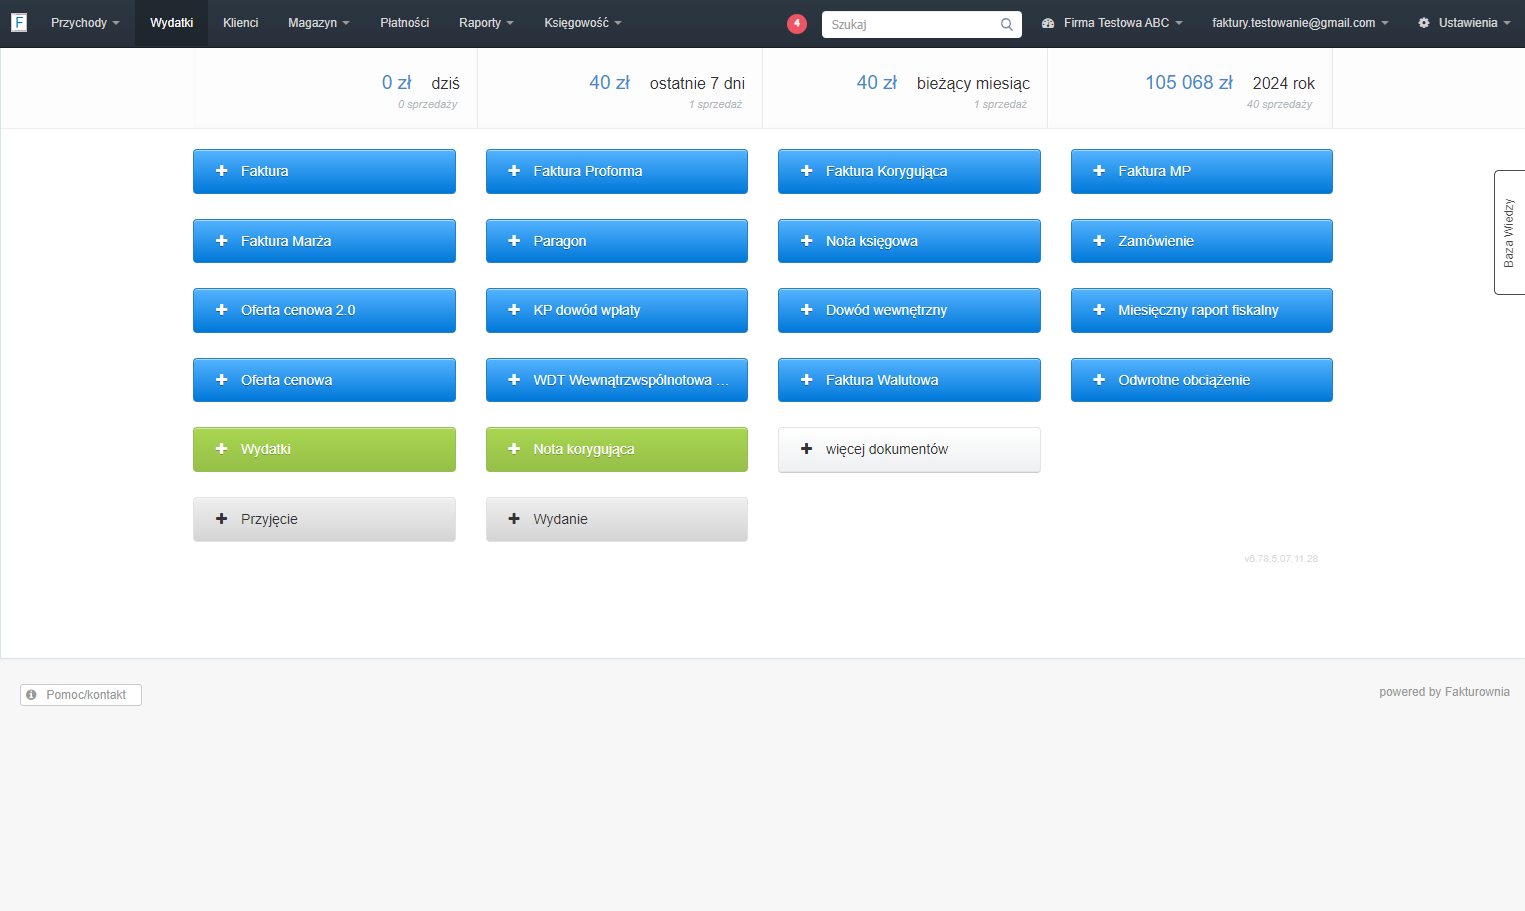The image size is (1525, 911).
Task: Create a WDT Wewnątrzwspólnotowa document
Action: click(x=617, y=380)
